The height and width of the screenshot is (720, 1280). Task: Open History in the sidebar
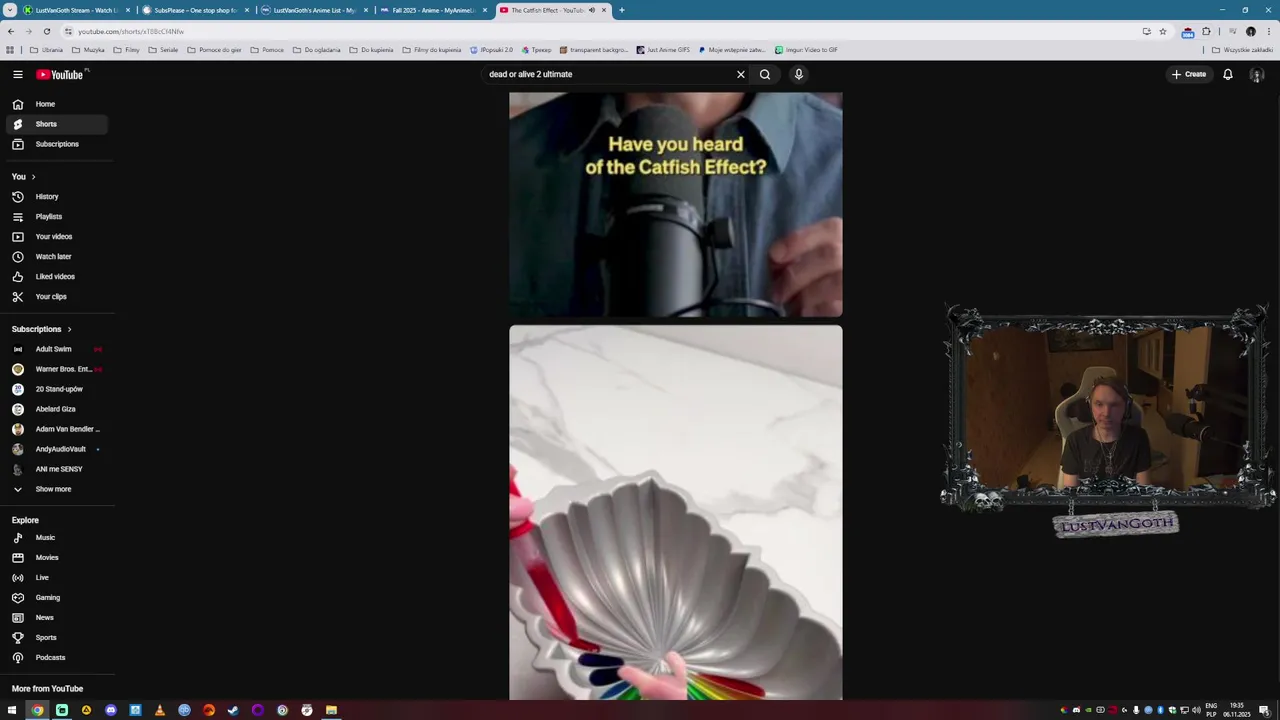click(x=57, y=197)
